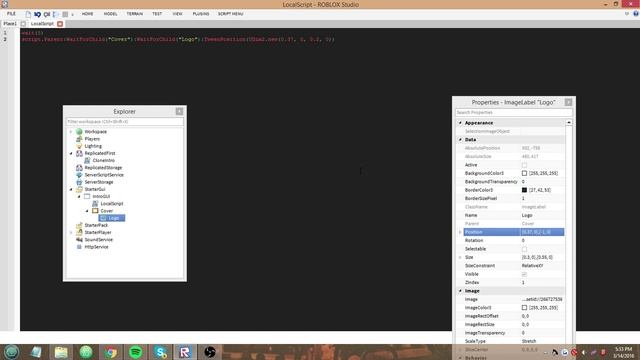Select ServerScriptService icon in Explorer
This screenshot has width=640, height=360.
[x=79, y=175]
